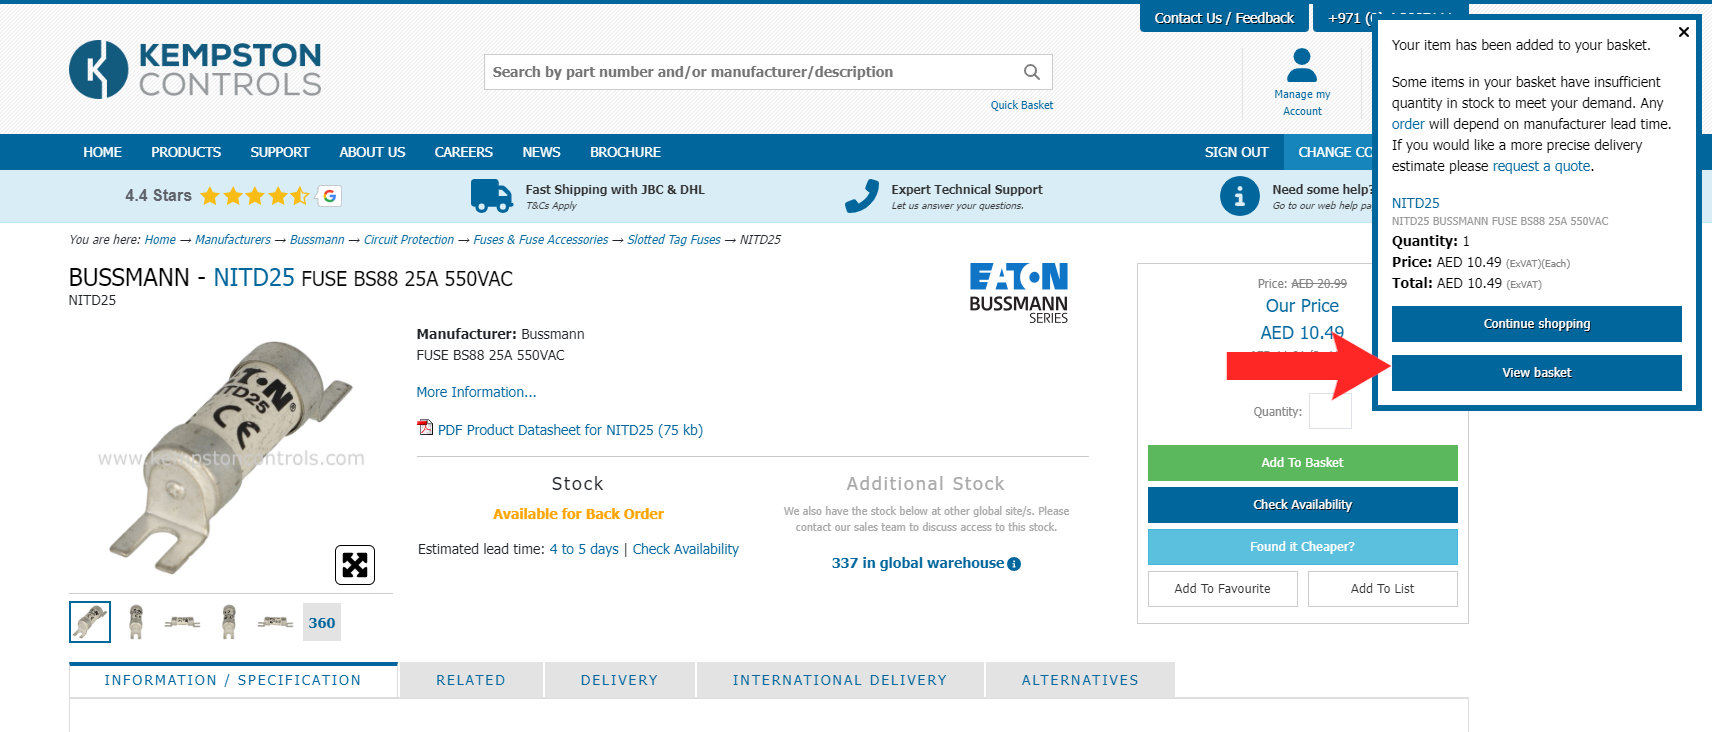Click the 4 to 5 days link
Viewport: 1712px width, 732px height.
[x=584, y=549]
